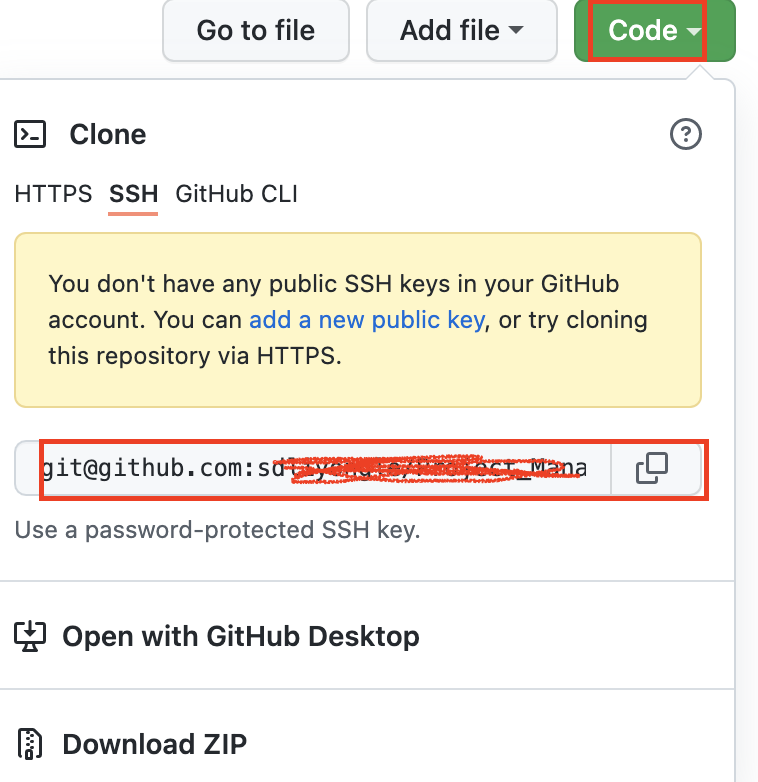
Task: Click the Clone heading text
Action: coord(108,134)
